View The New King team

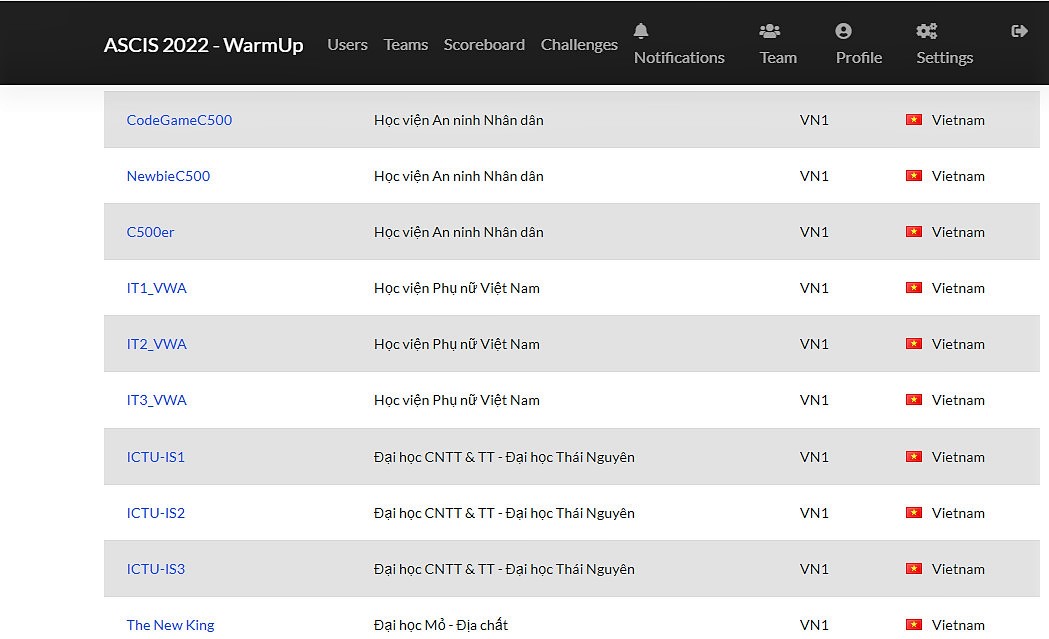pos(170,625)
